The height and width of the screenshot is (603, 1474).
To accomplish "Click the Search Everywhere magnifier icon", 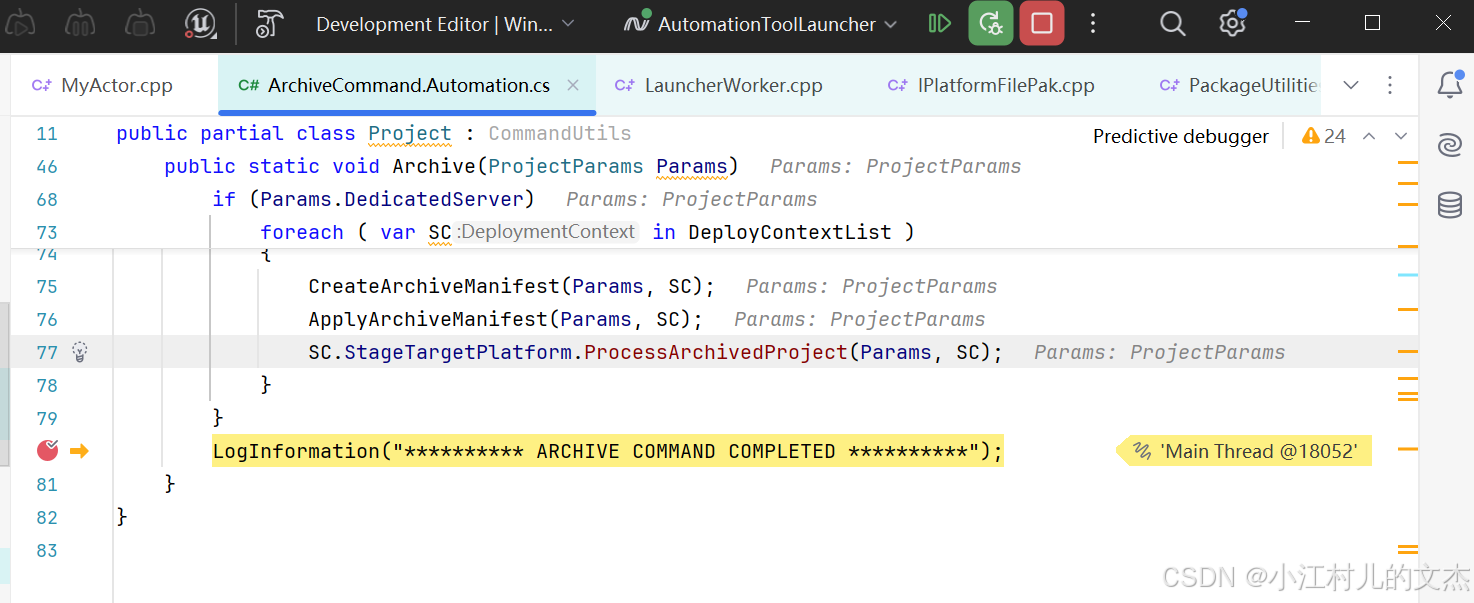I will (x=1172, y=24).
